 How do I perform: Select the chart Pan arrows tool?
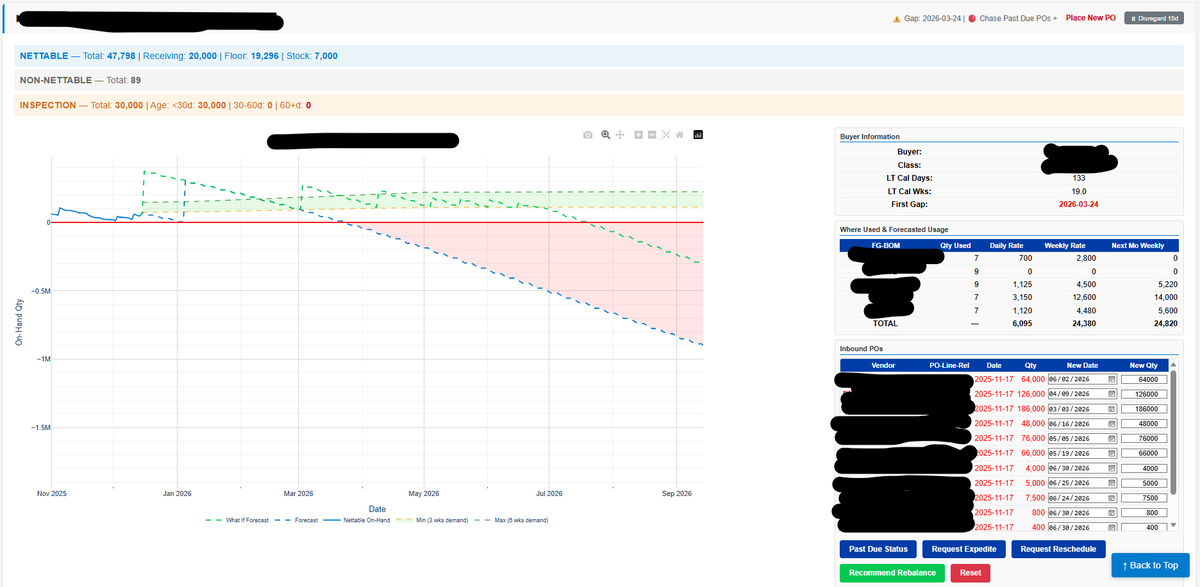click(x=620, y=134)
